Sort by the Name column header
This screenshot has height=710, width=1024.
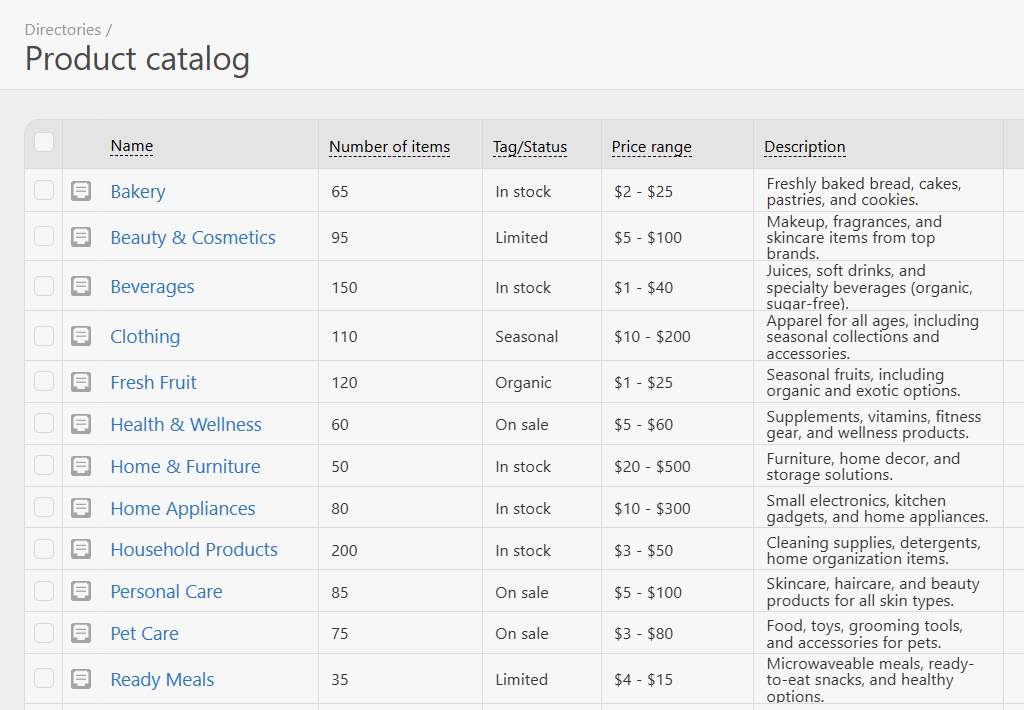coord(131,146)
